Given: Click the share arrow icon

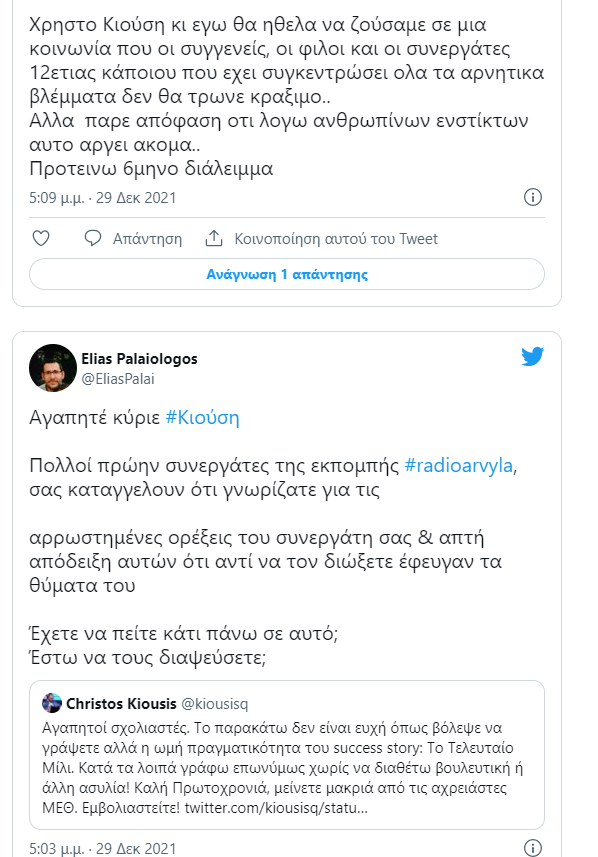Looking at the screenshot, I should click(214, 238).
